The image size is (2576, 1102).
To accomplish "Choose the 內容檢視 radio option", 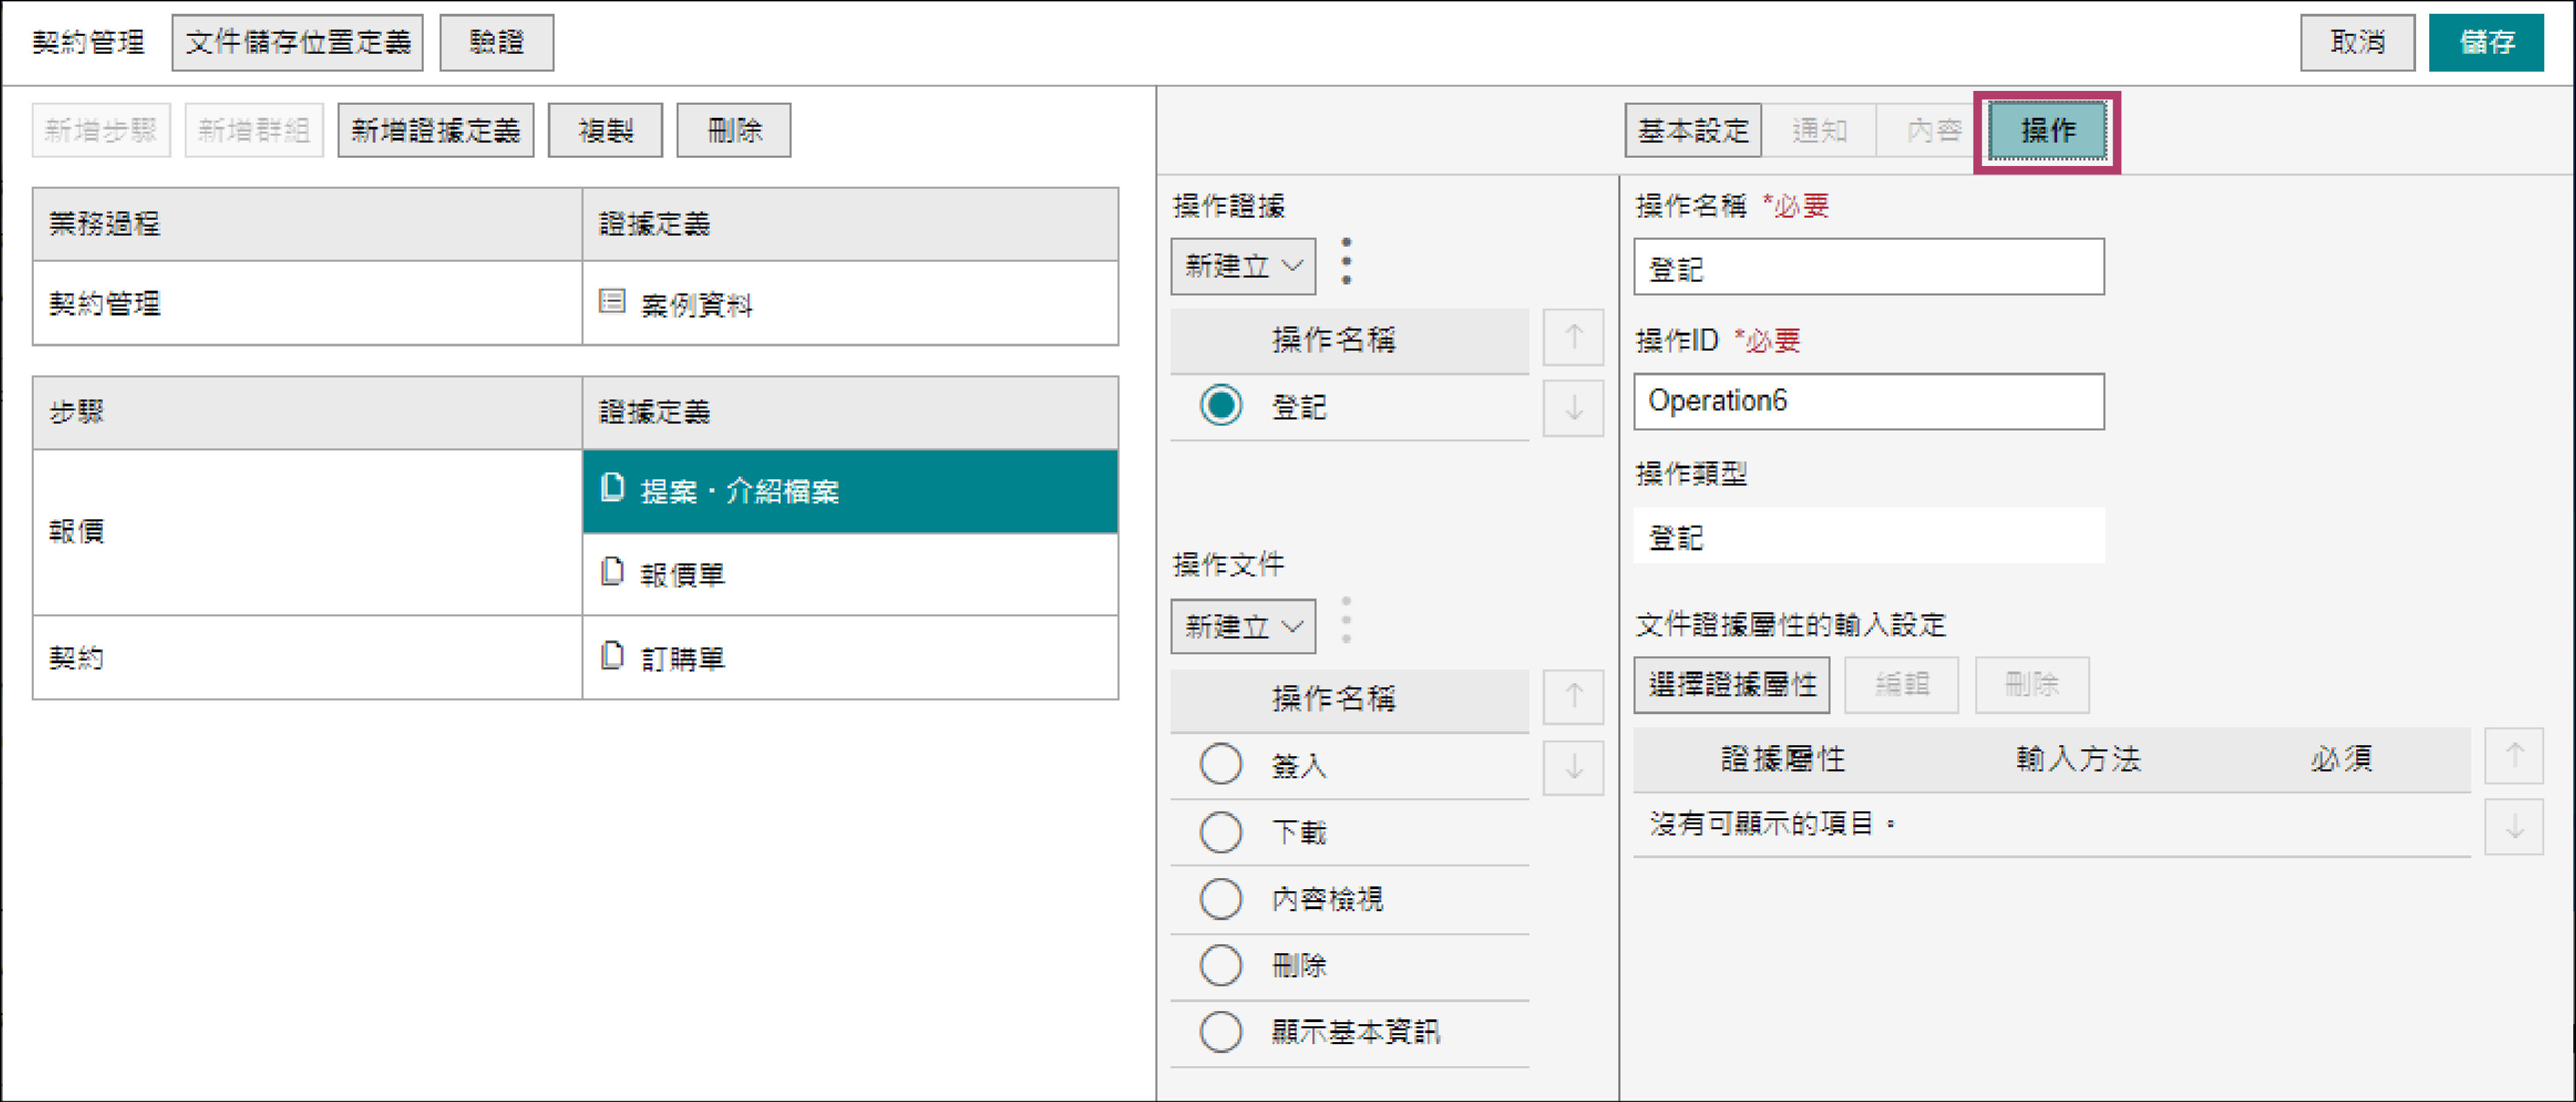I will click(1220, 898).
